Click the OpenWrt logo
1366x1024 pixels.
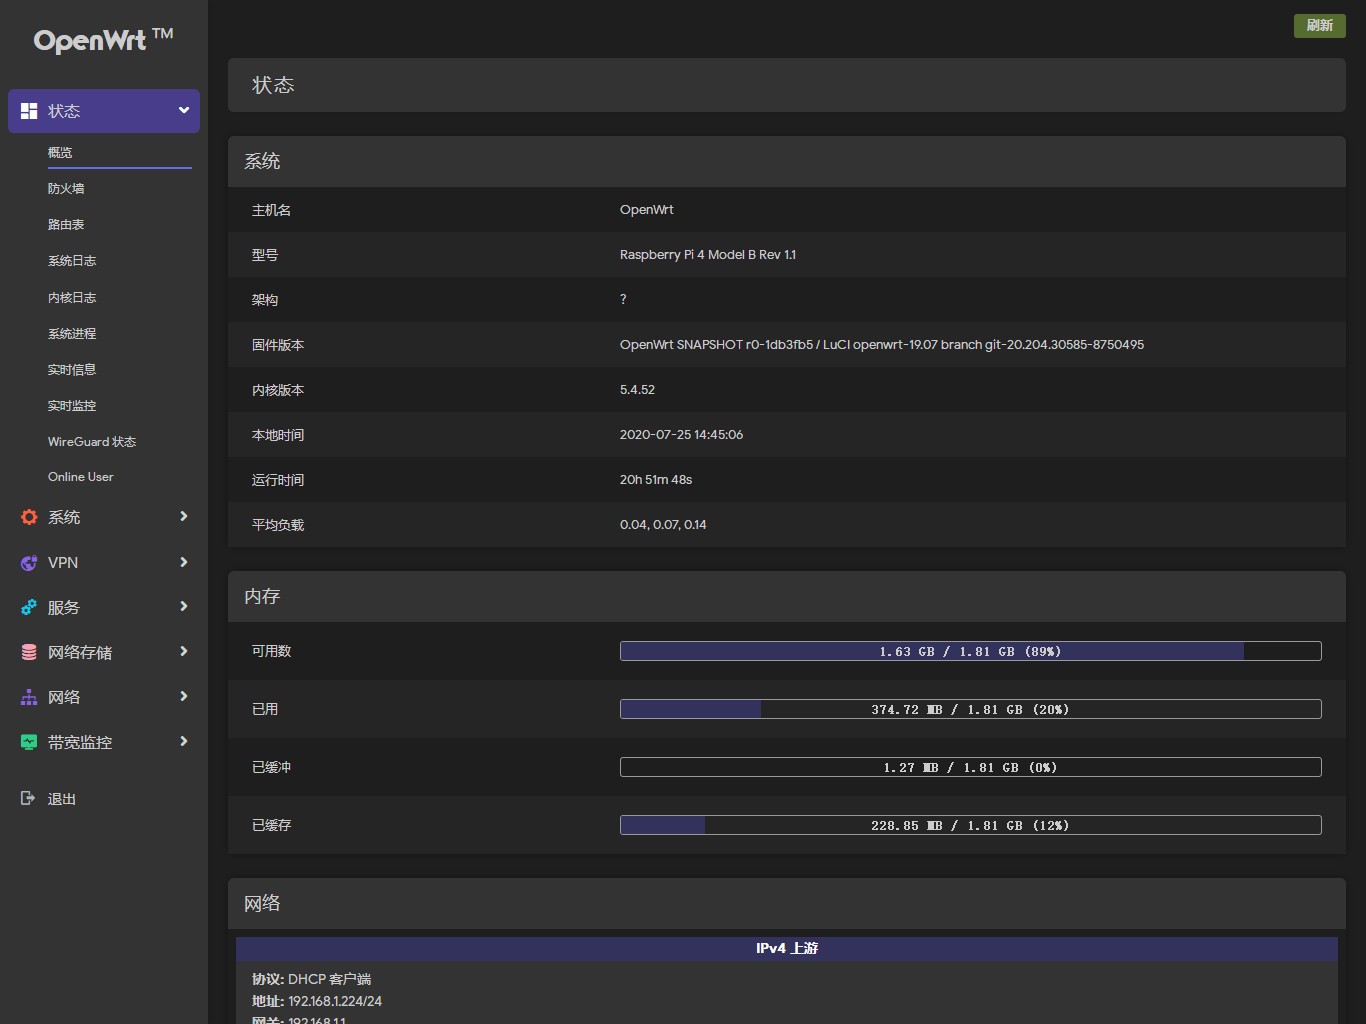click(103, 40)
